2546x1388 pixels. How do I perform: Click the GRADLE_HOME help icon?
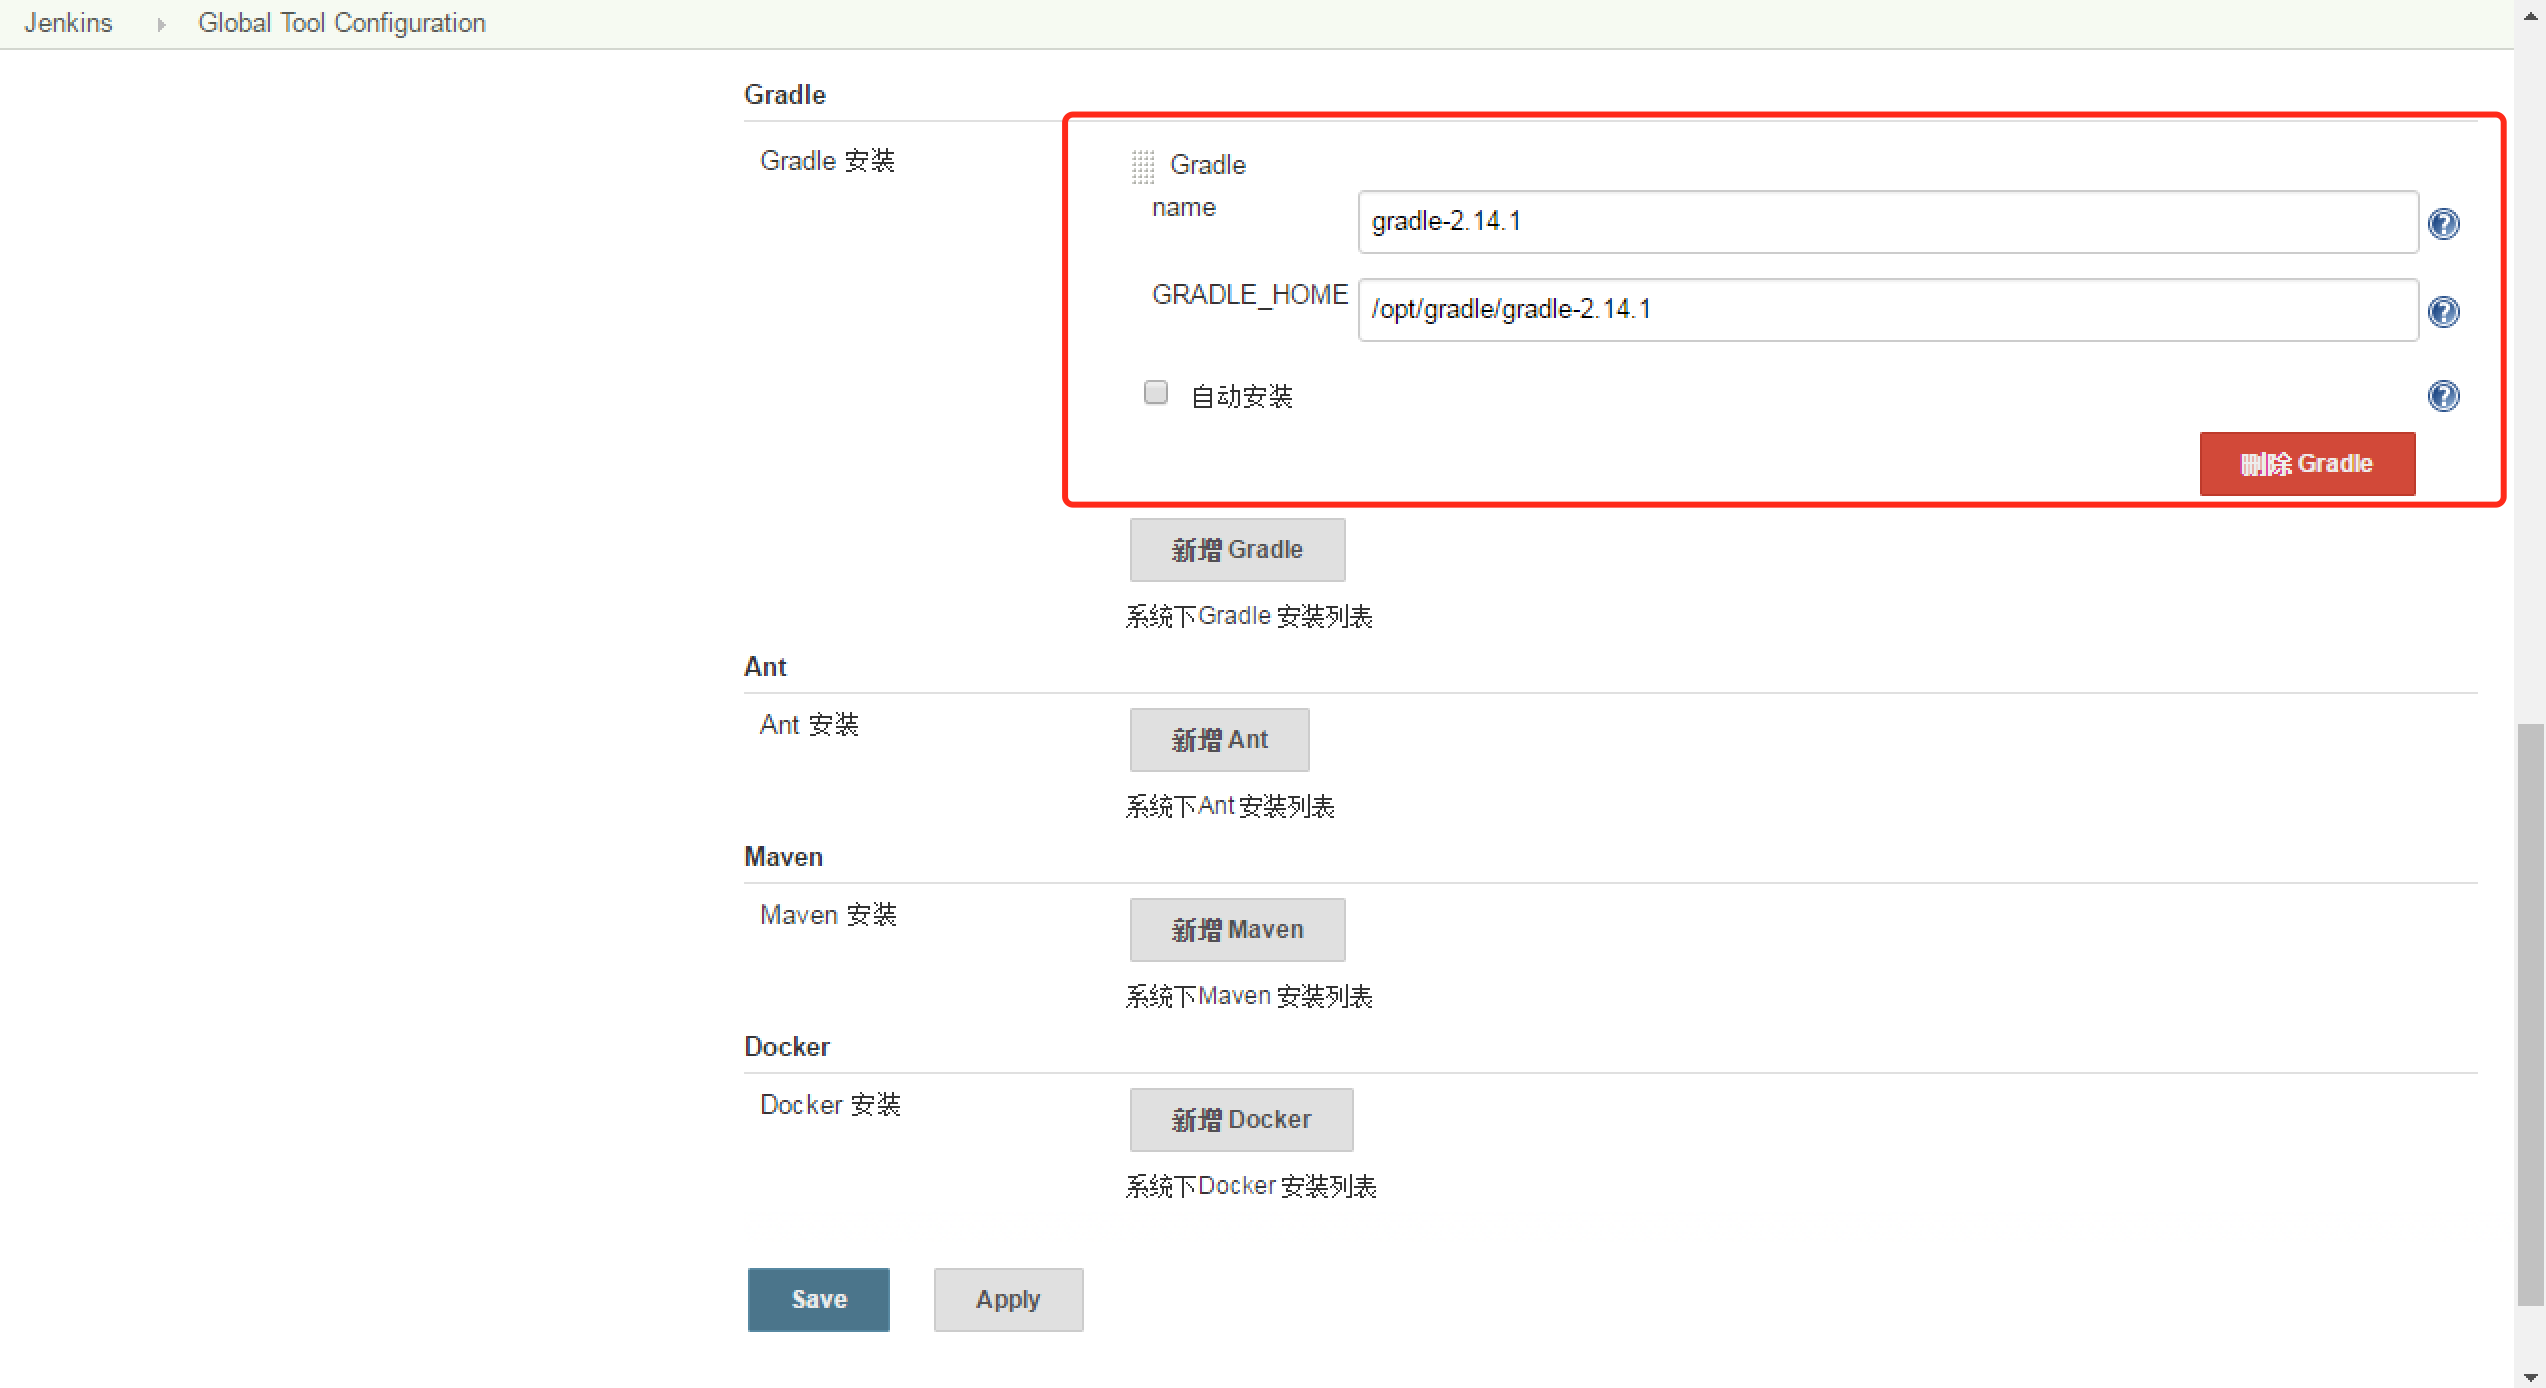(x=2447, y=311)
